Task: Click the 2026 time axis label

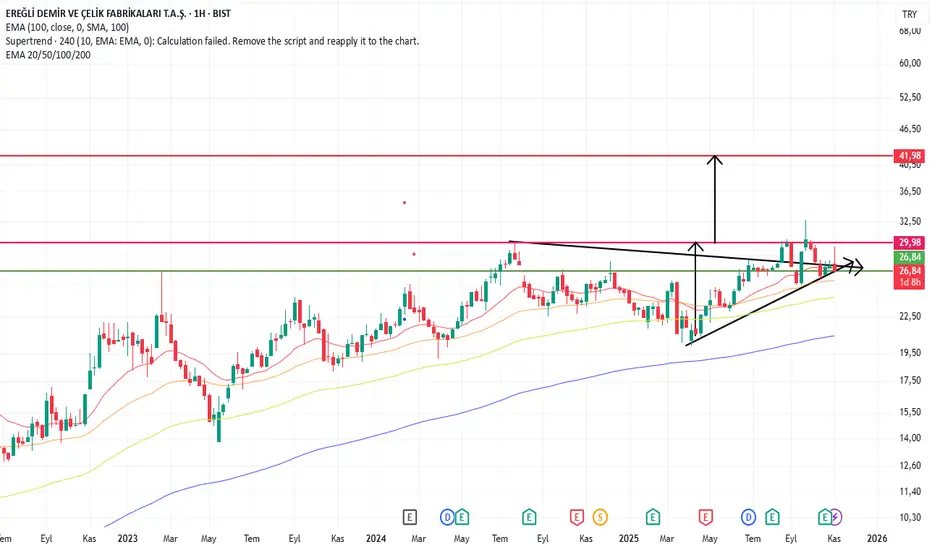Action: [877, 538]
